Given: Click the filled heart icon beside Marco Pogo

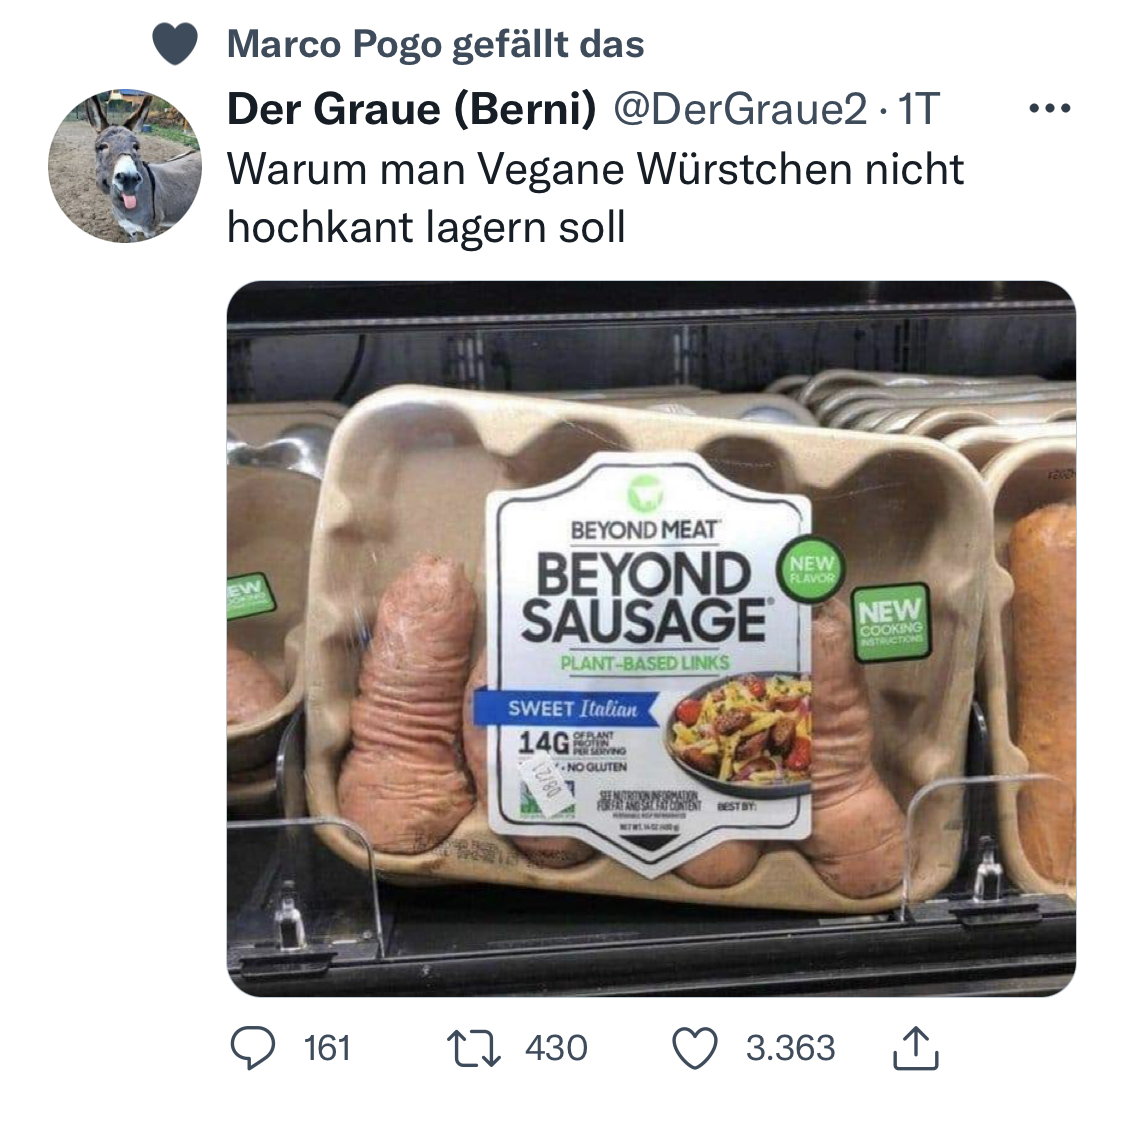Looking at the screenshot, I should pos(175,44).
